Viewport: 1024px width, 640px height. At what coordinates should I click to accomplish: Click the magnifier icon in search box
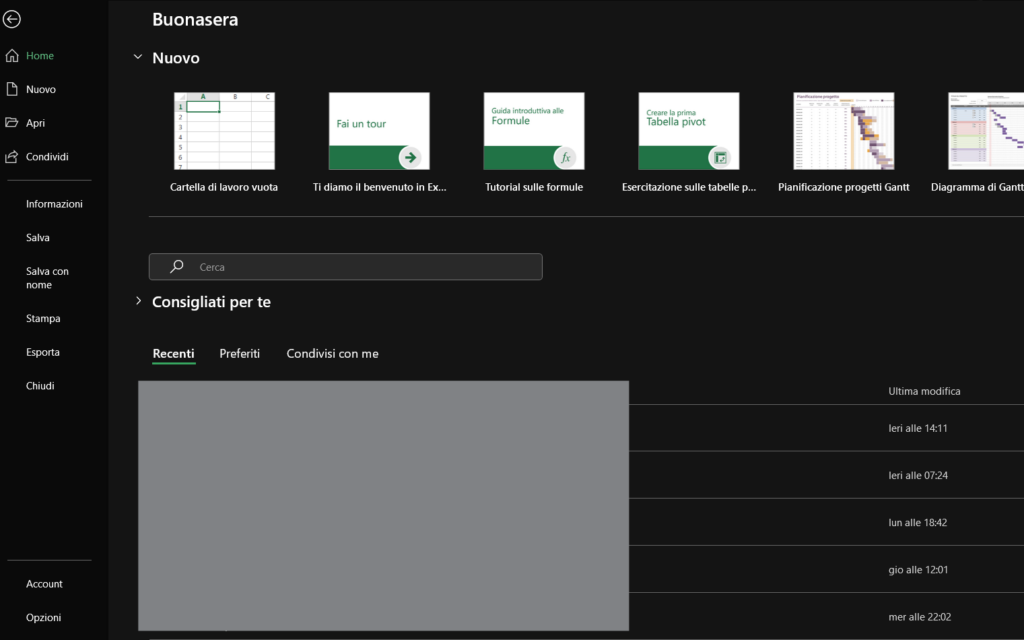[x=177, y=267]
